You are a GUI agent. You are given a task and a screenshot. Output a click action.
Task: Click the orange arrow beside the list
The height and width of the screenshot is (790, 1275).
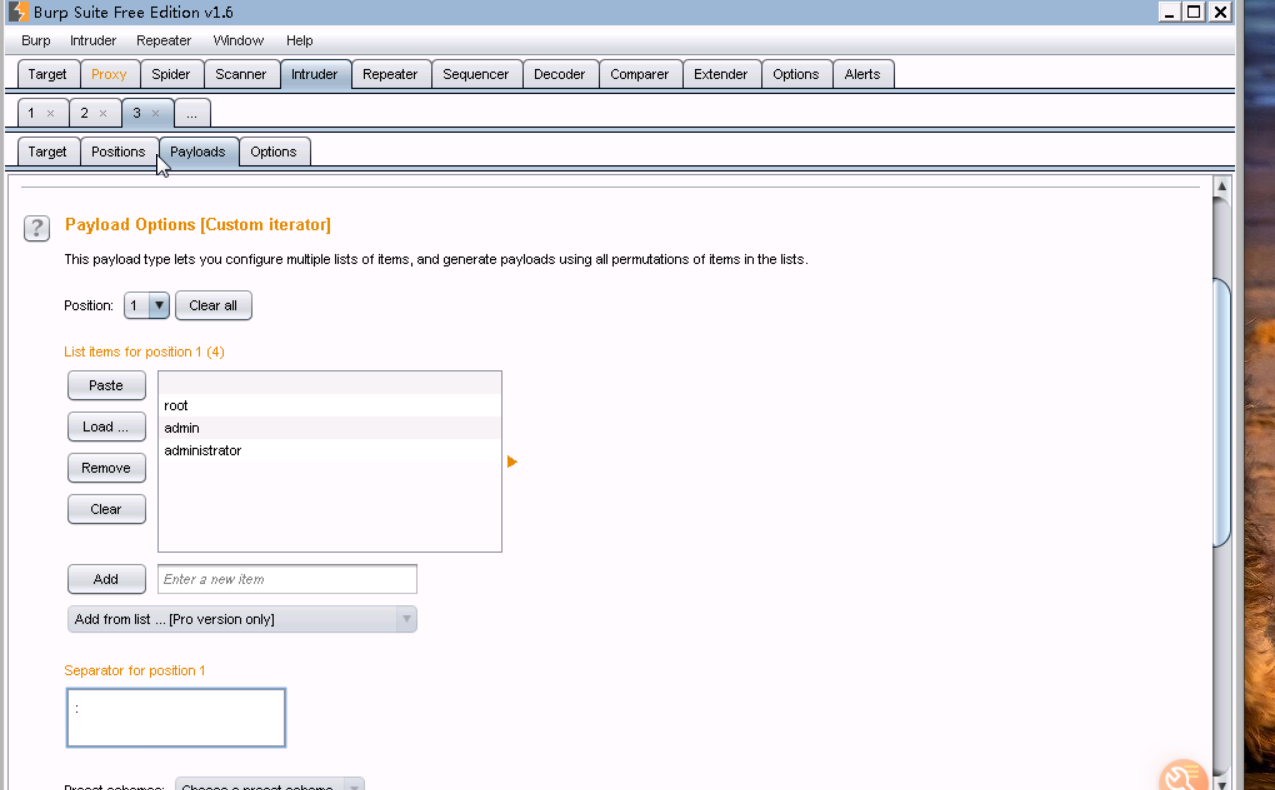click(x=512, y=461)
